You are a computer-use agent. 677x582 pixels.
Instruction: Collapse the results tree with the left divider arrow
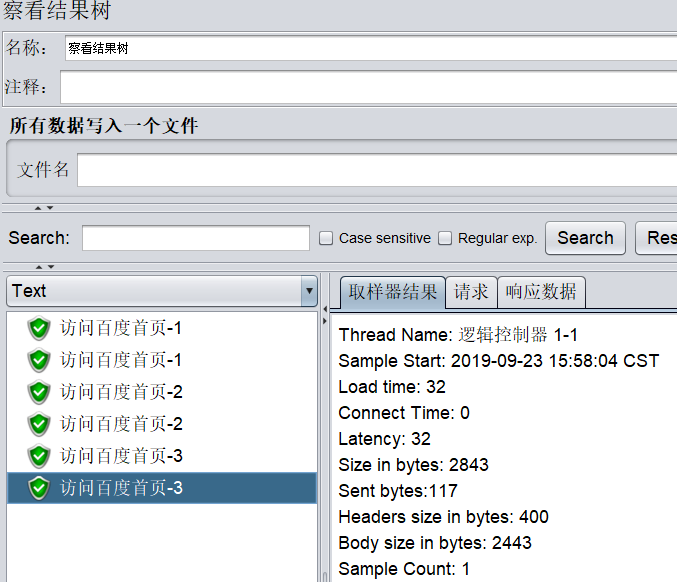[x=325, y=309]
